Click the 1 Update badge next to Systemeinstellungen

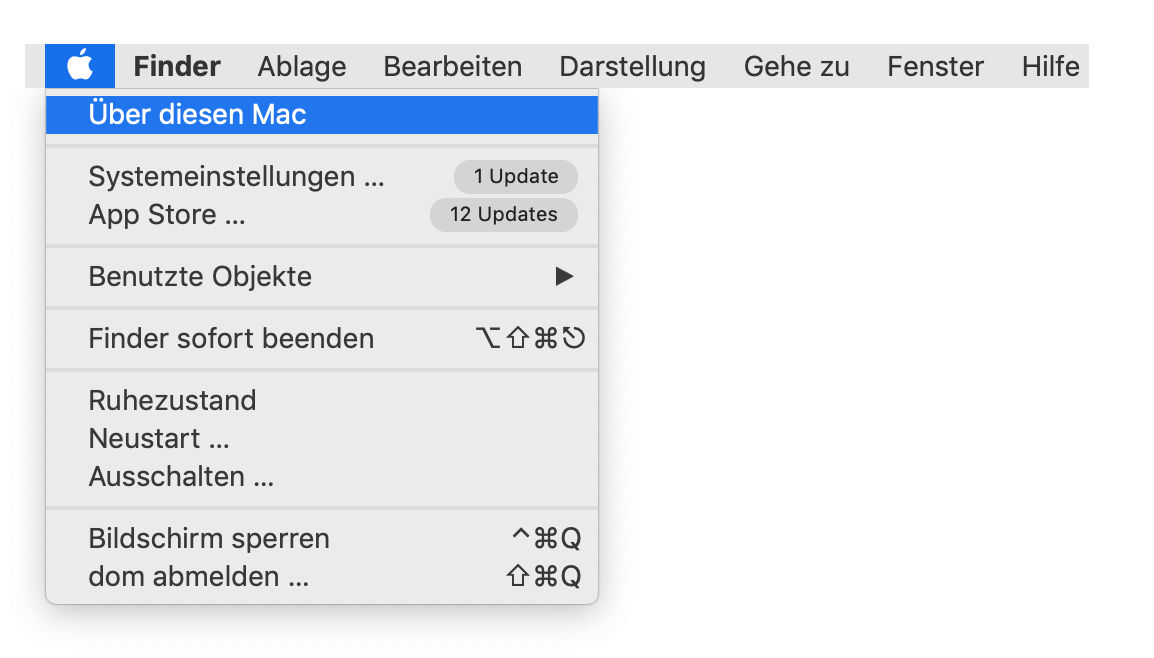515,176
